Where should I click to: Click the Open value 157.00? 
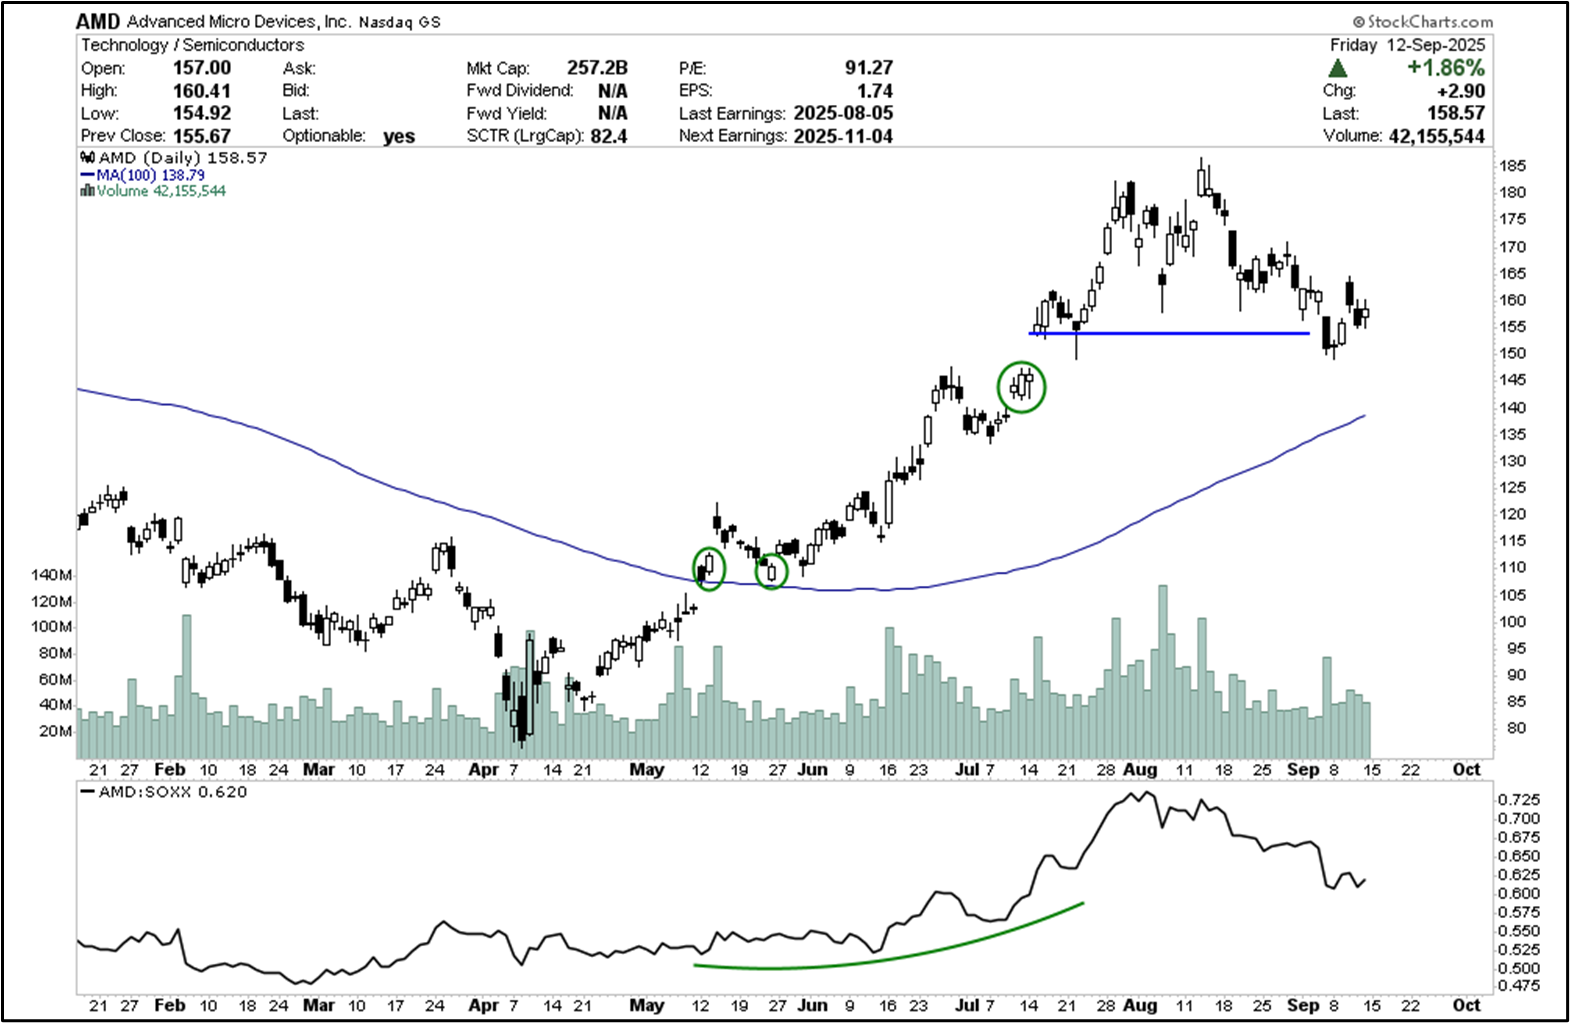coord(202,68)
